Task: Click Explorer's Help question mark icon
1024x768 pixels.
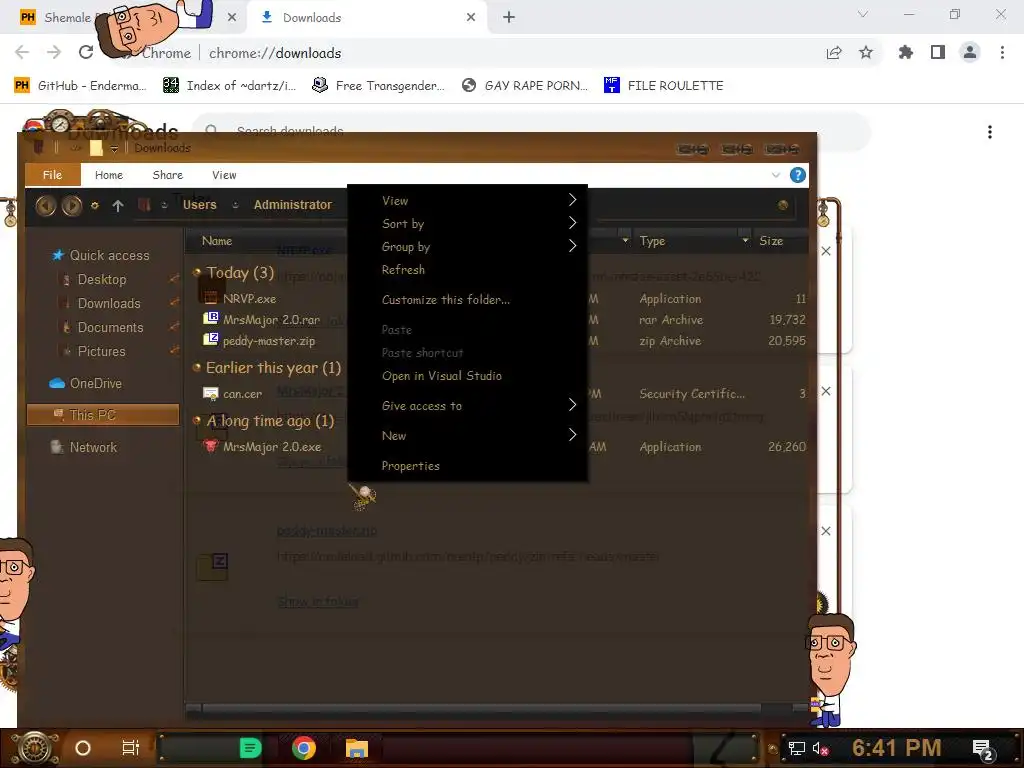Action: tap(797, 175)
